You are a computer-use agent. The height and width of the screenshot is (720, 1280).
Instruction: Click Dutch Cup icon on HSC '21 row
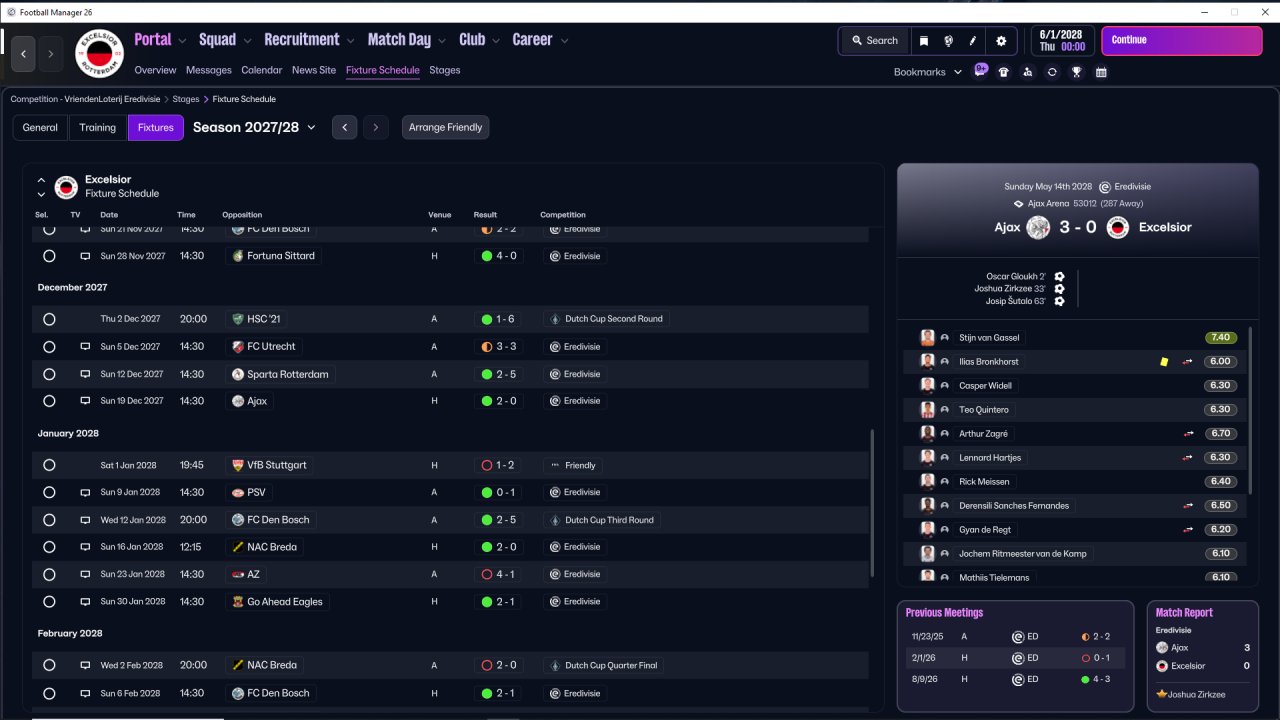click(556, 319)
